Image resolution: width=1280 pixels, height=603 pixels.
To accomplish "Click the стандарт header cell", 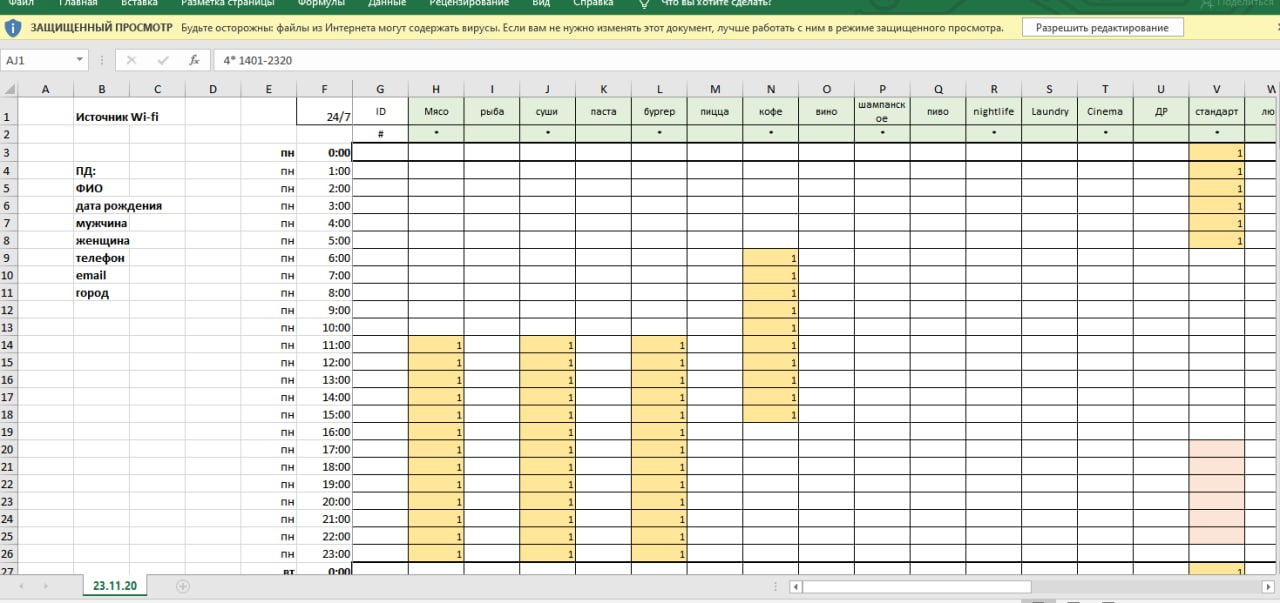I will tap(1216, 111).
